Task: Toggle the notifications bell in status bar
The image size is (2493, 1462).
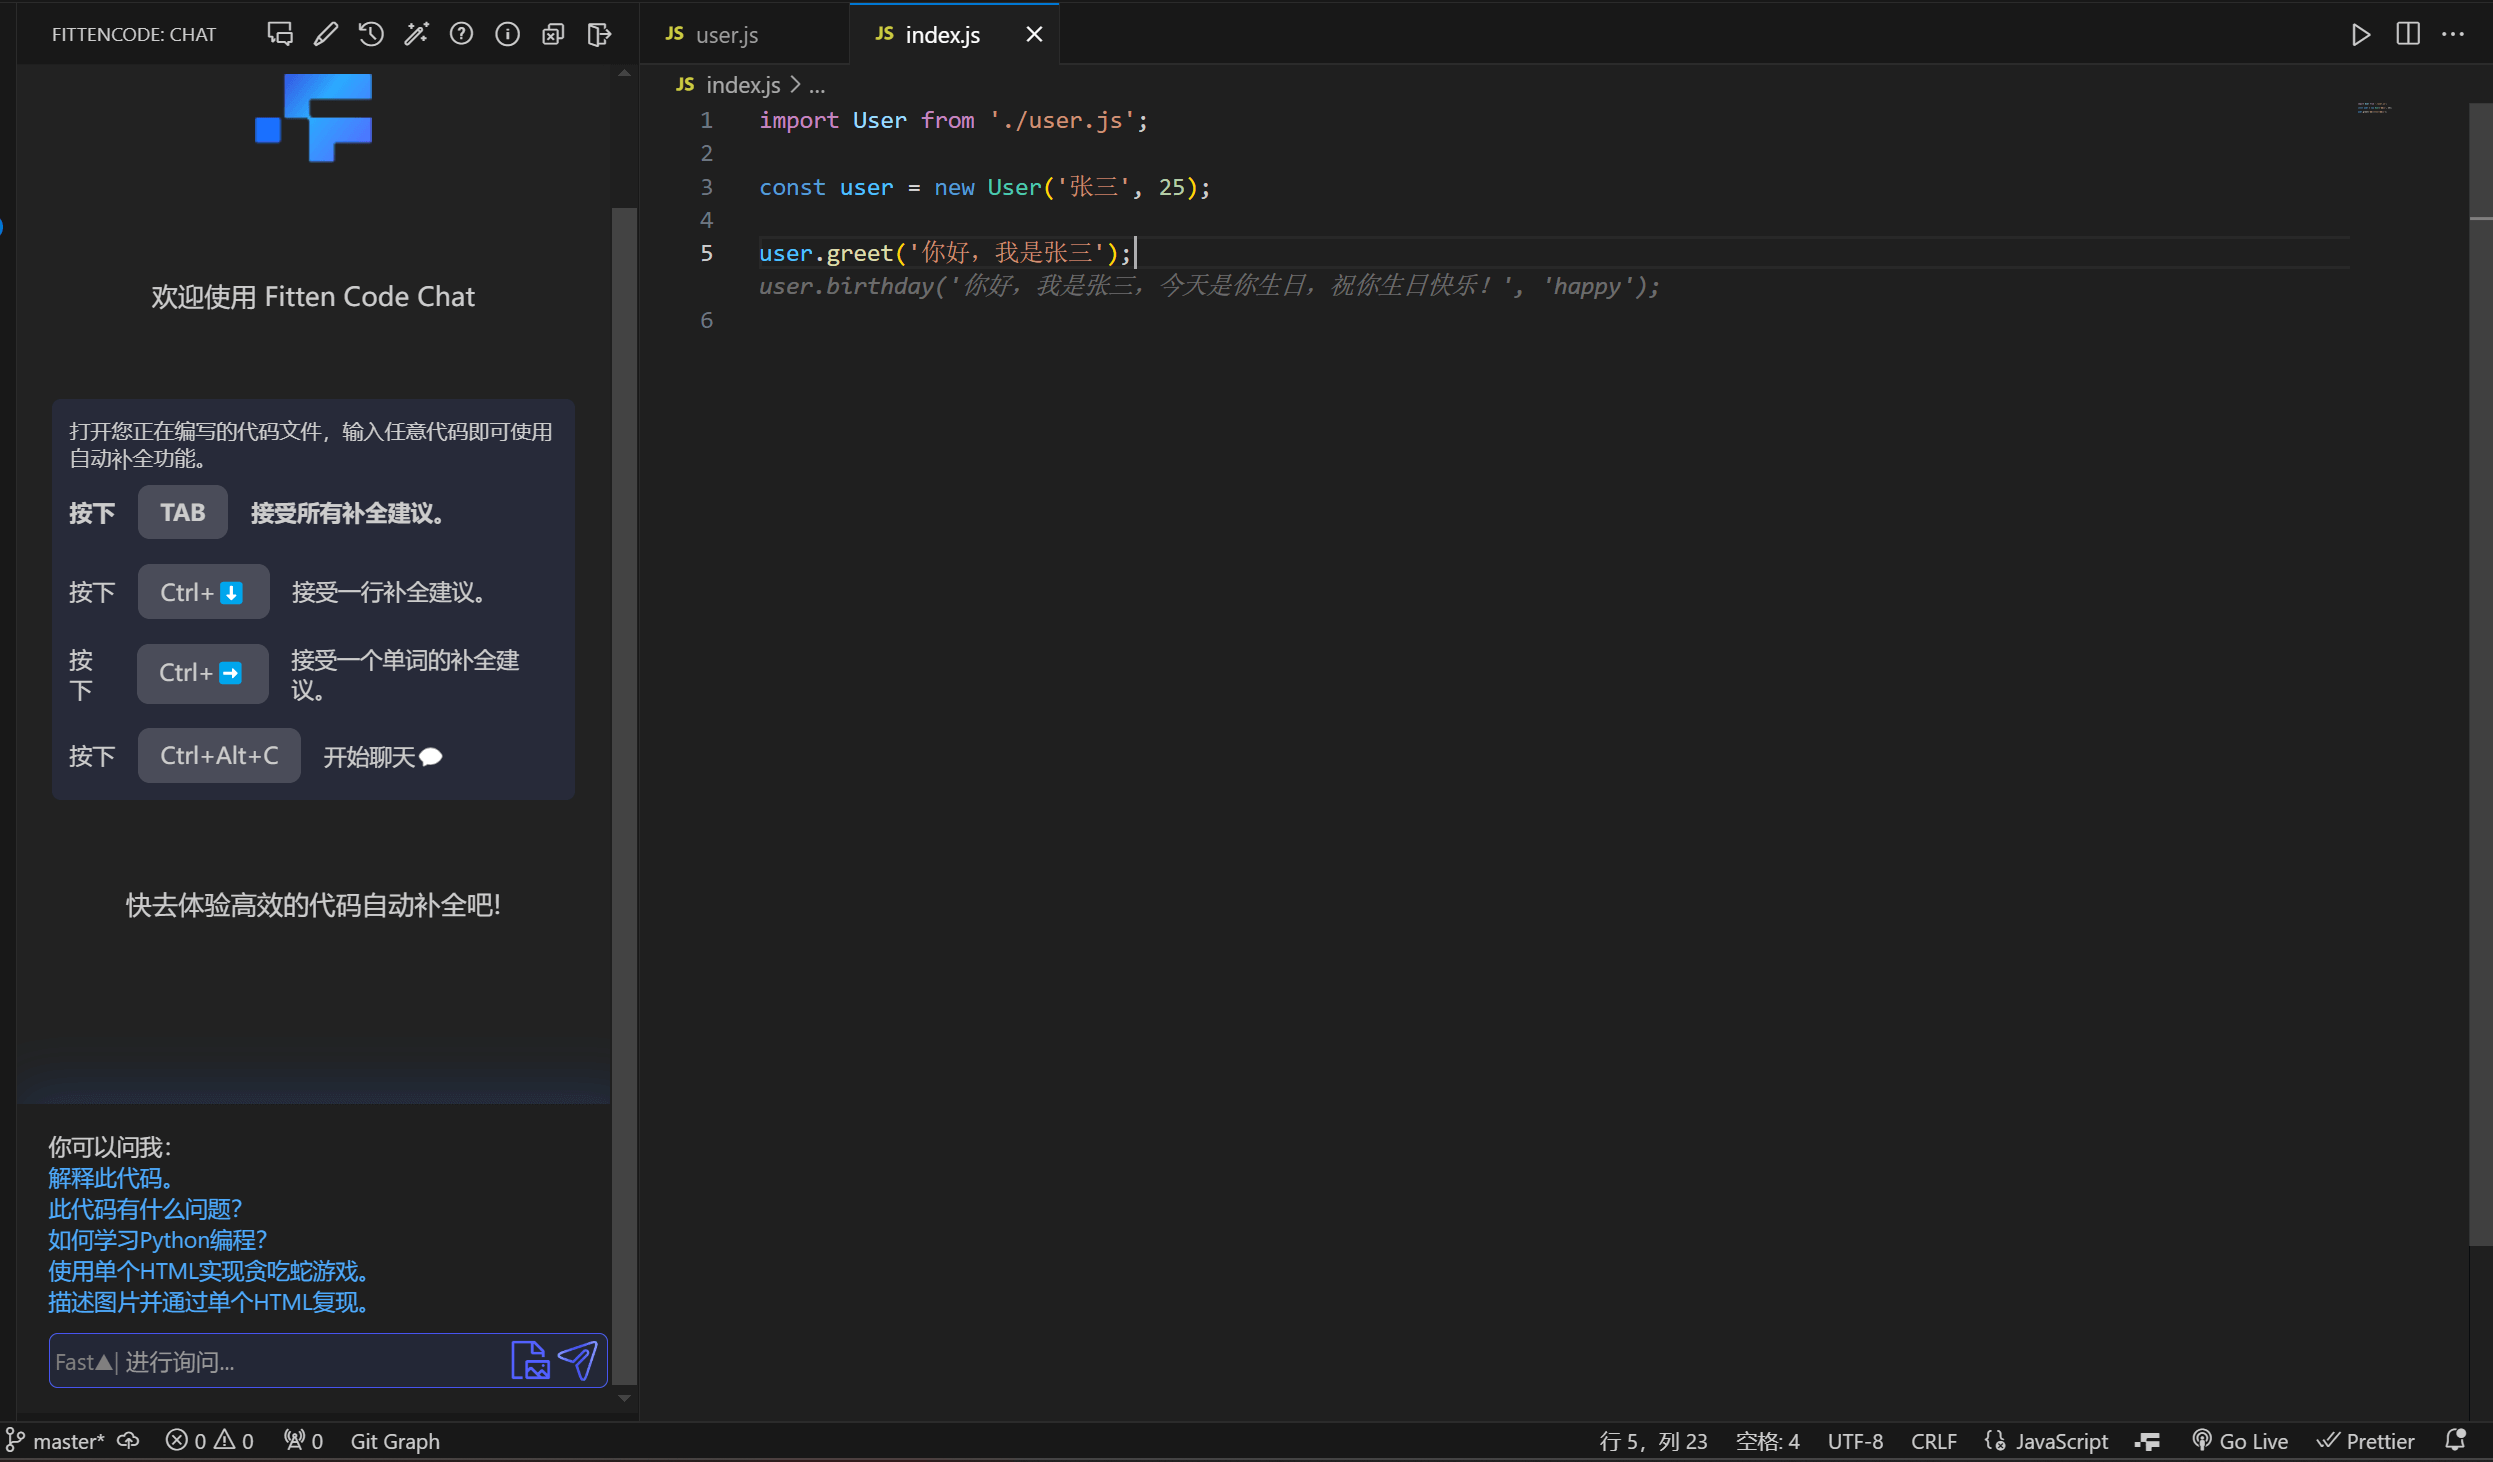Action: point(2456,1440)
